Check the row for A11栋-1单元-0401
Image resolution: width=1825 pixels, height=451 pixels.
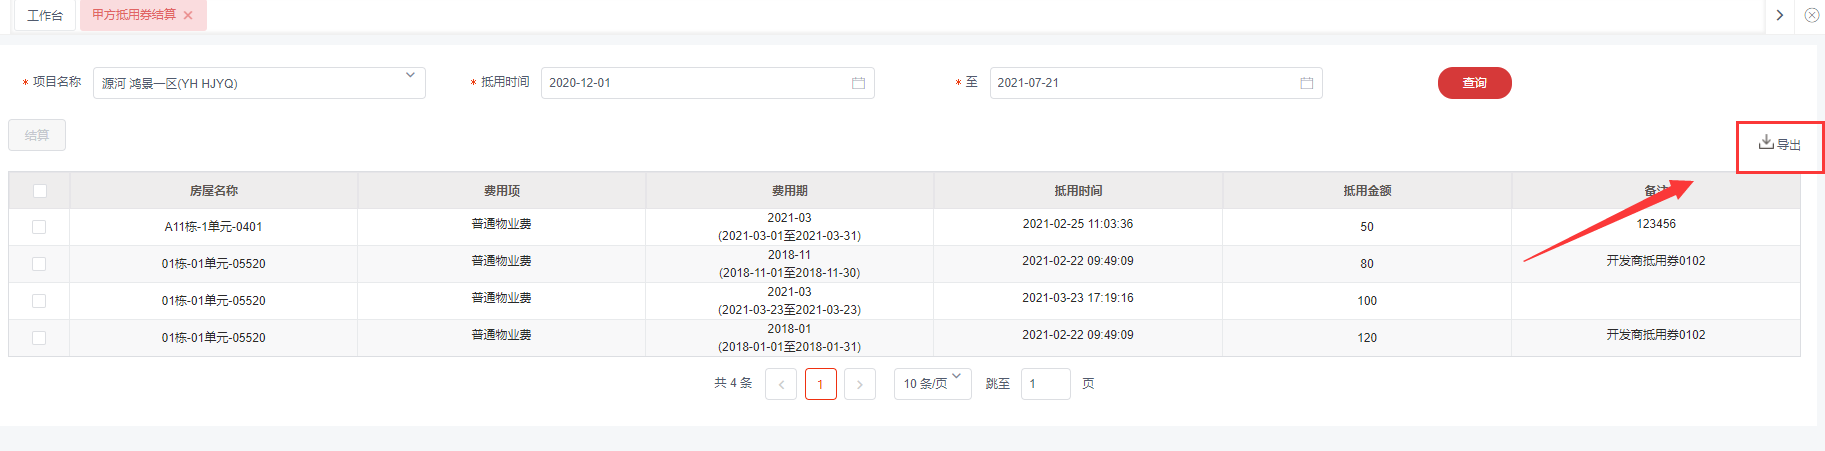(39, 227)
